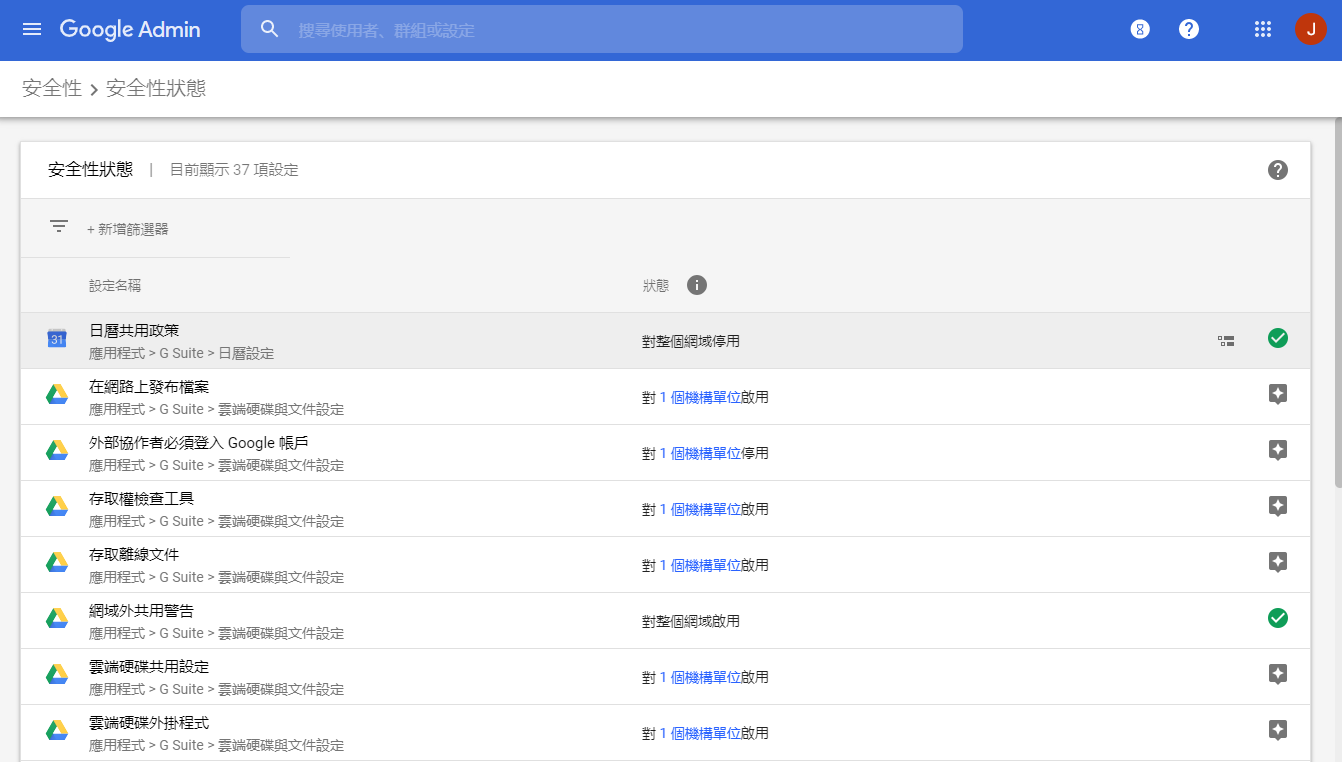Viewport: 1342px width, 762px height.
Task: Click the list detail icon in 日曆共用政策 row
Action: click(1226, 341)
